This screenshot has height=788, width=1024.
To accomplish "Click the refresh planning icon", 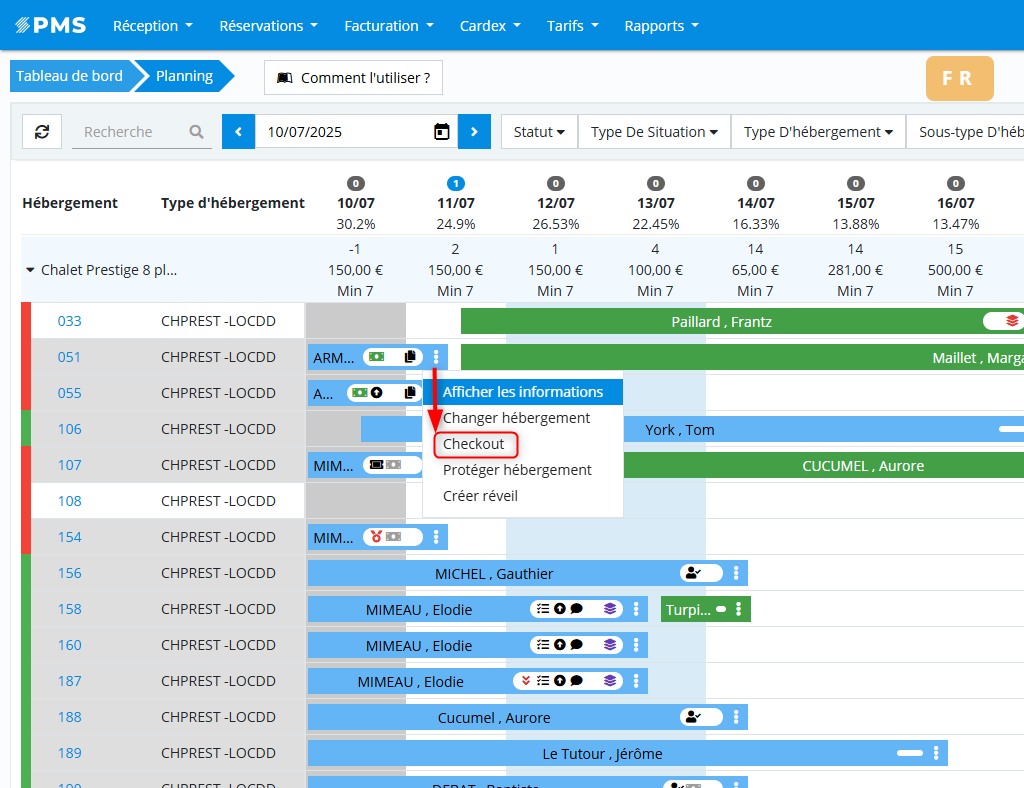I will tap(42, 132).
